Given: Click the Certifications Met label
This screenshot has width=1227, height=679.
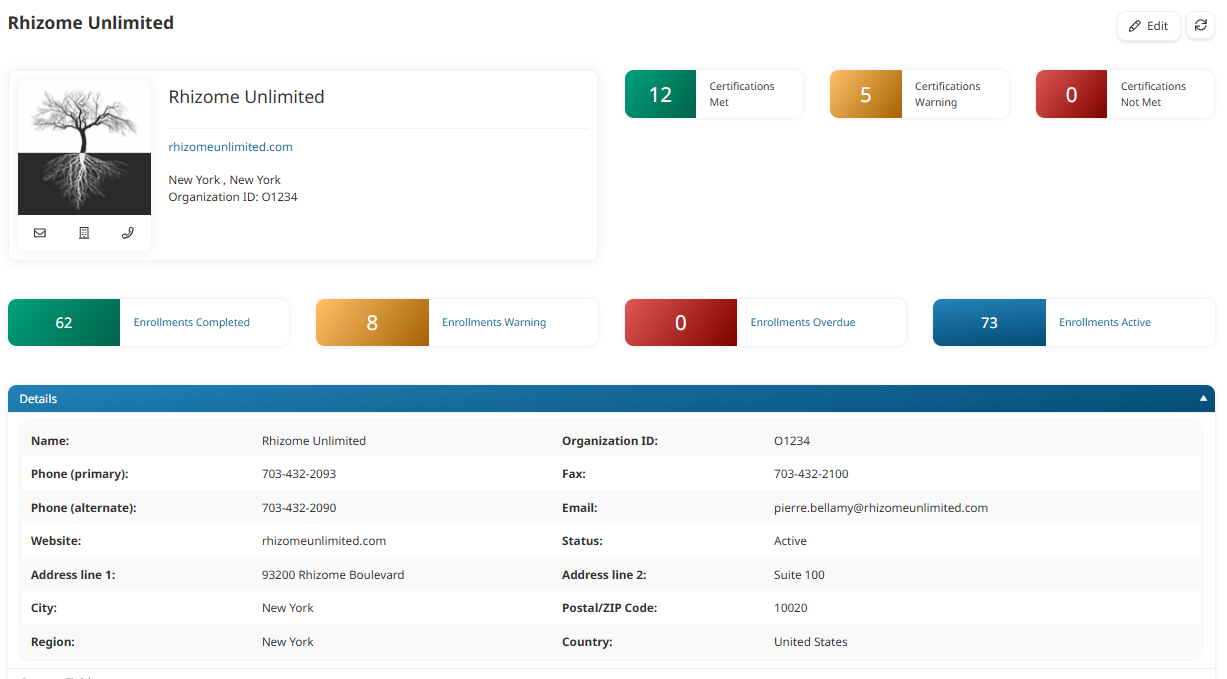Looking at the screenshot, I should [742, 94].
